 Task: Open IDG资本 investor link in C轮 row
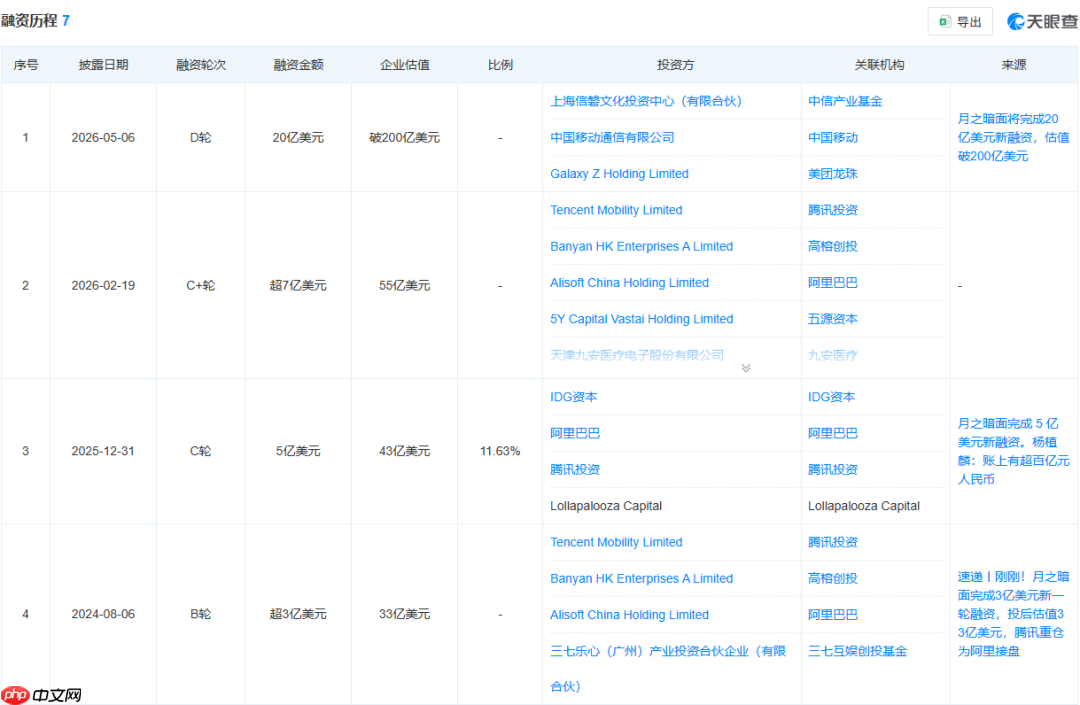[x=574, y=397]
